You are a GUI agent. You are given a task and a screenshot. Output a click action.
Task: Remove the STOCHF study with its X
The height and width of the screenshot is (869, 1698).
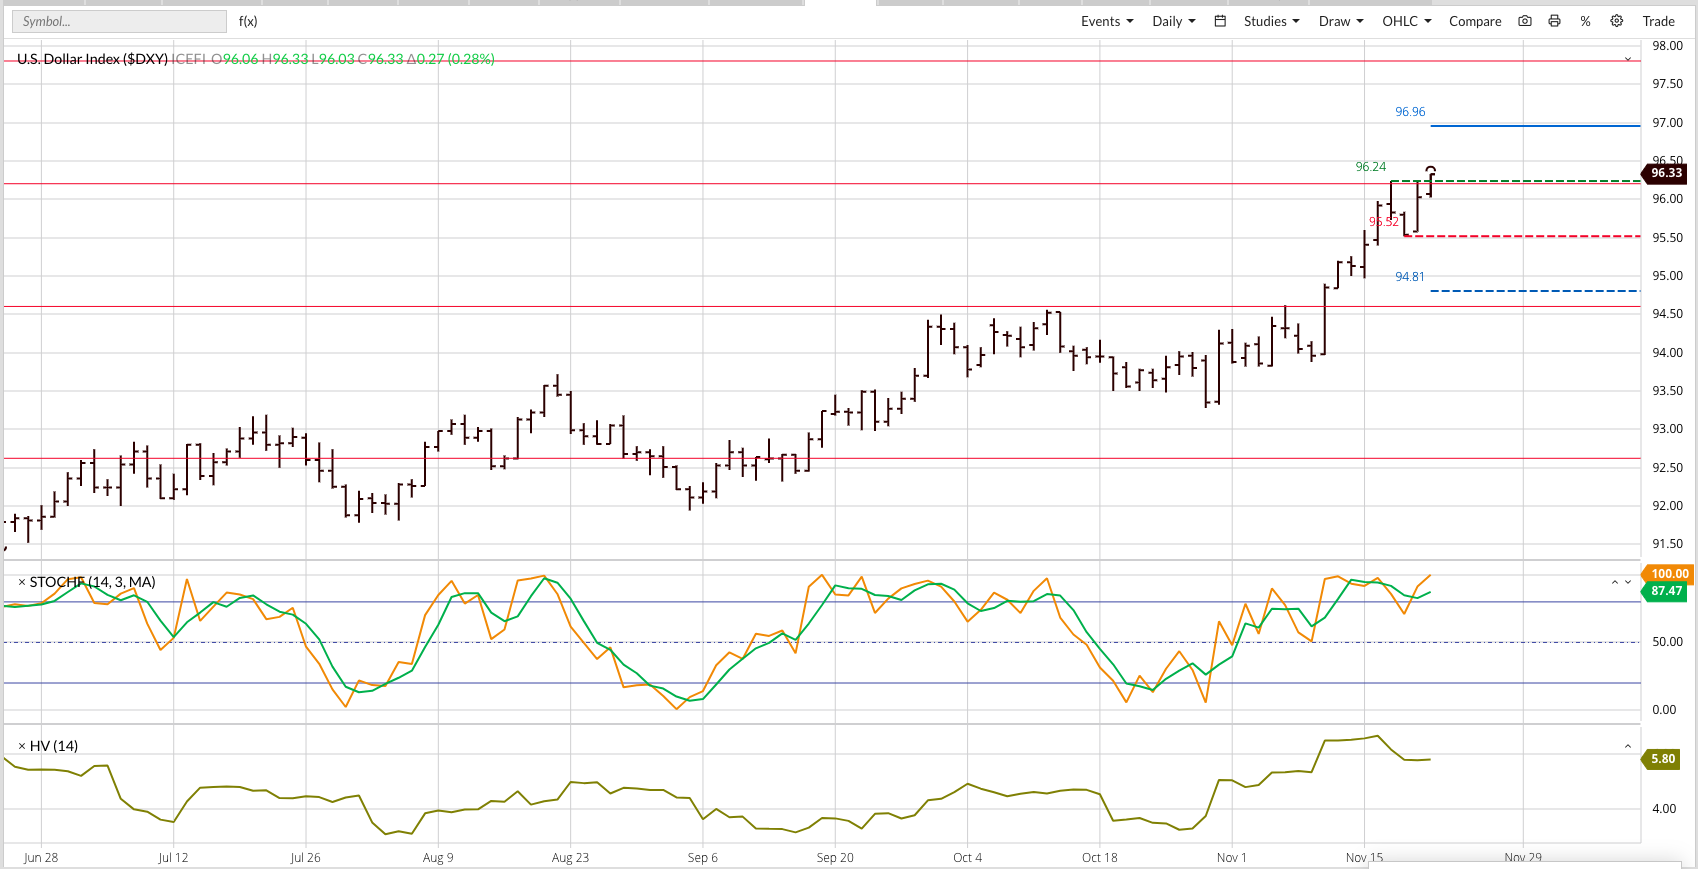click(22, 582)
